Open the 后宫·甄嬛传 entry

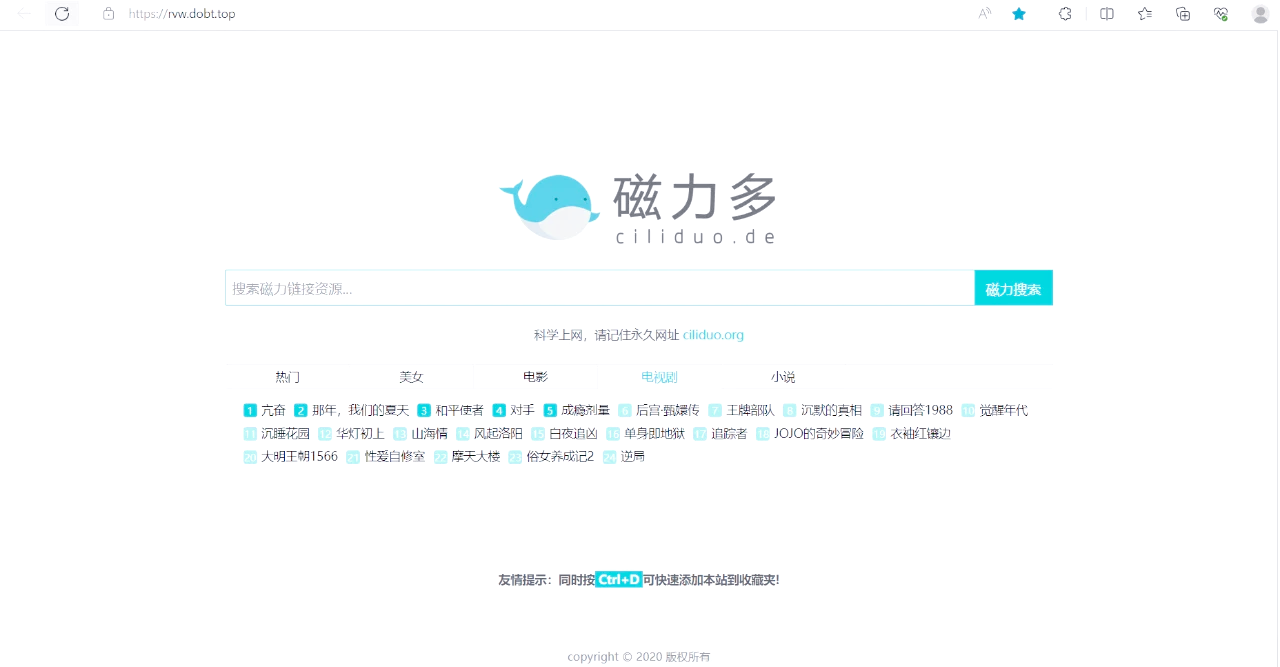pos(667,410)
